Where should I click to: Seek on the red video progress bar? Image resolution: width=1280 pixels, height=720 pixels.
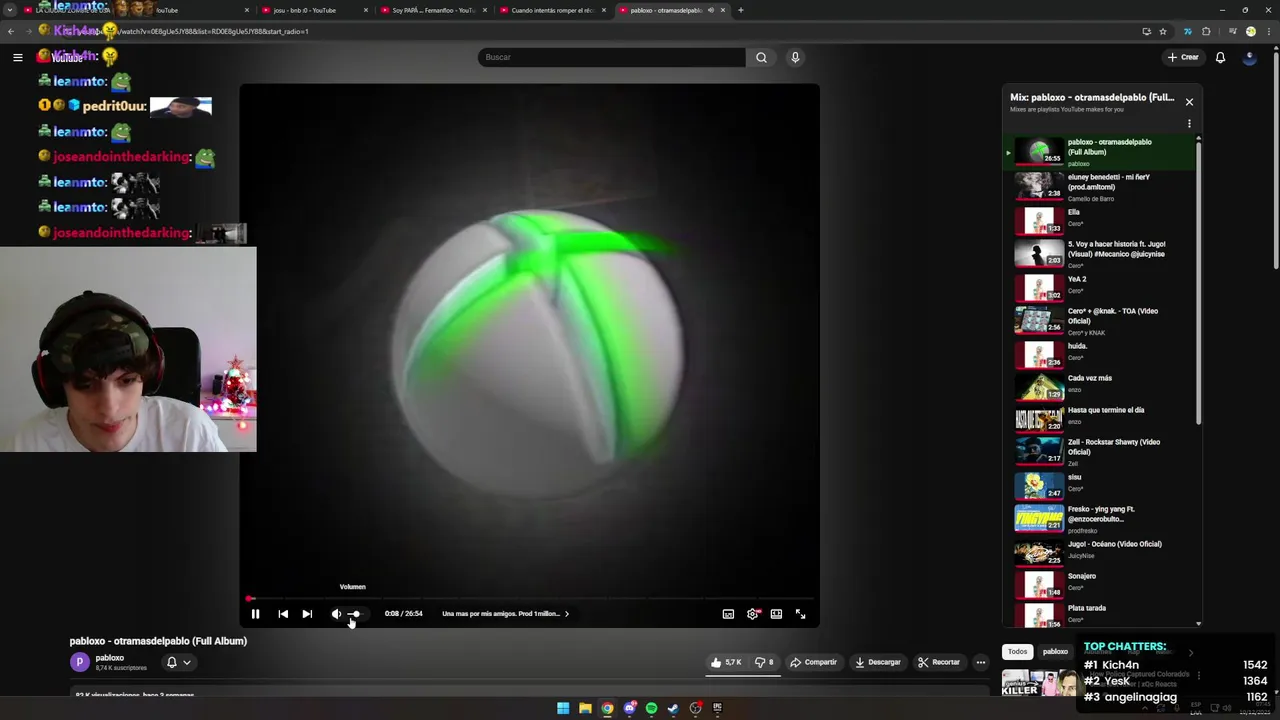[530, 598]
